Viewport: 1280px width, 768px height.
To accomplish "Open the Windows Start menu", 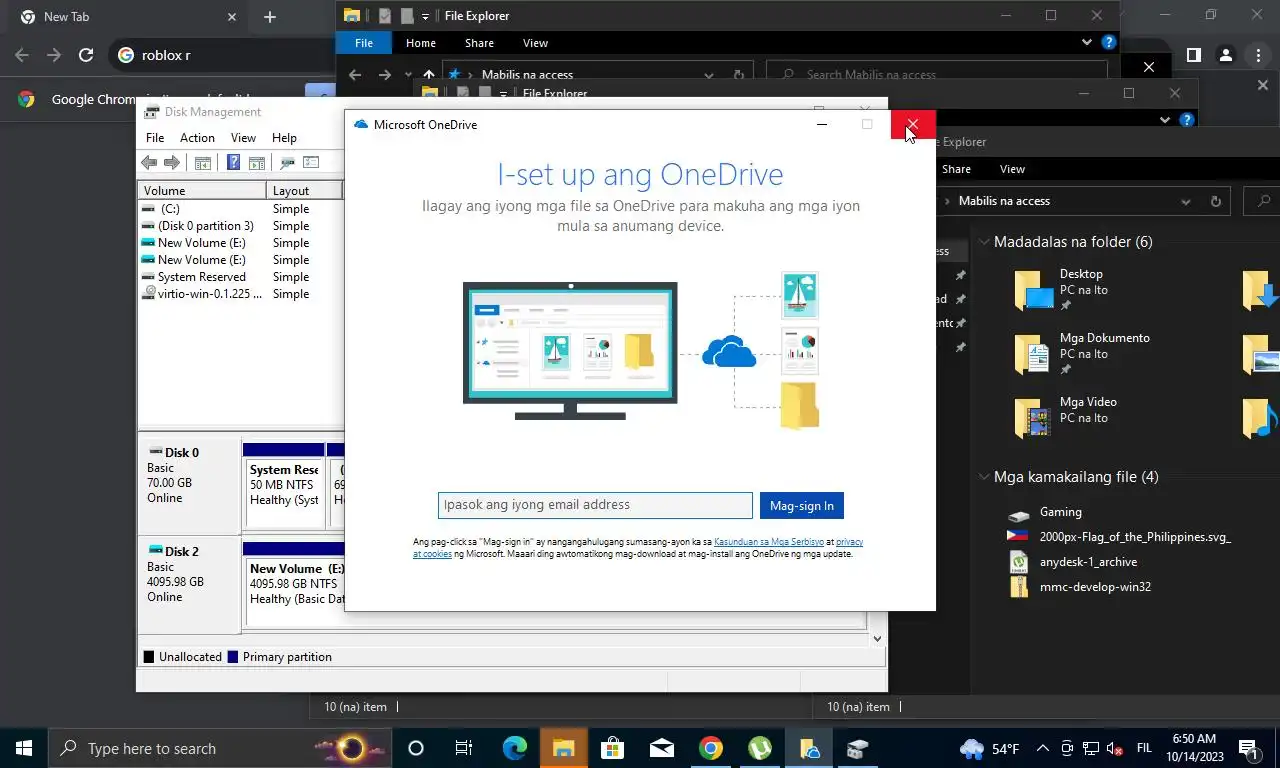I will click(x=23, y=748).
